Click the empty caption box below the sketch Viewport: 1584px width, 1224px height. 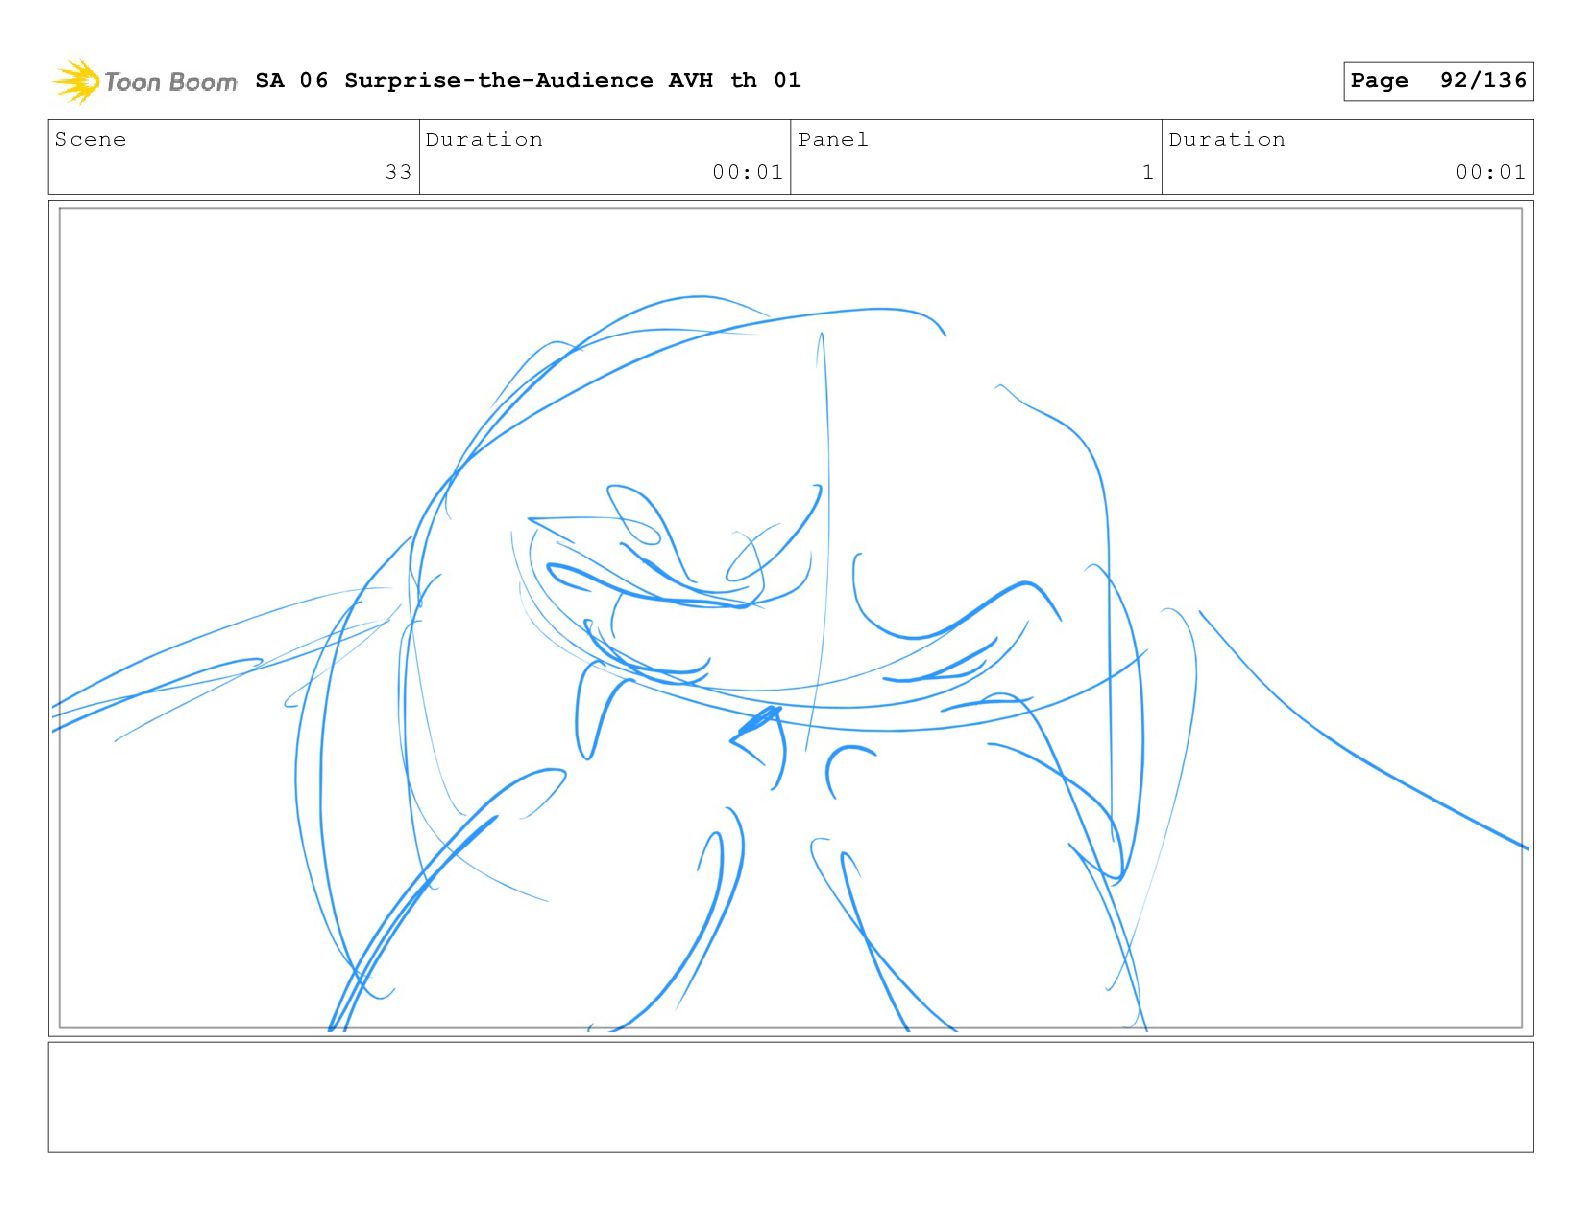(790, 1097)
